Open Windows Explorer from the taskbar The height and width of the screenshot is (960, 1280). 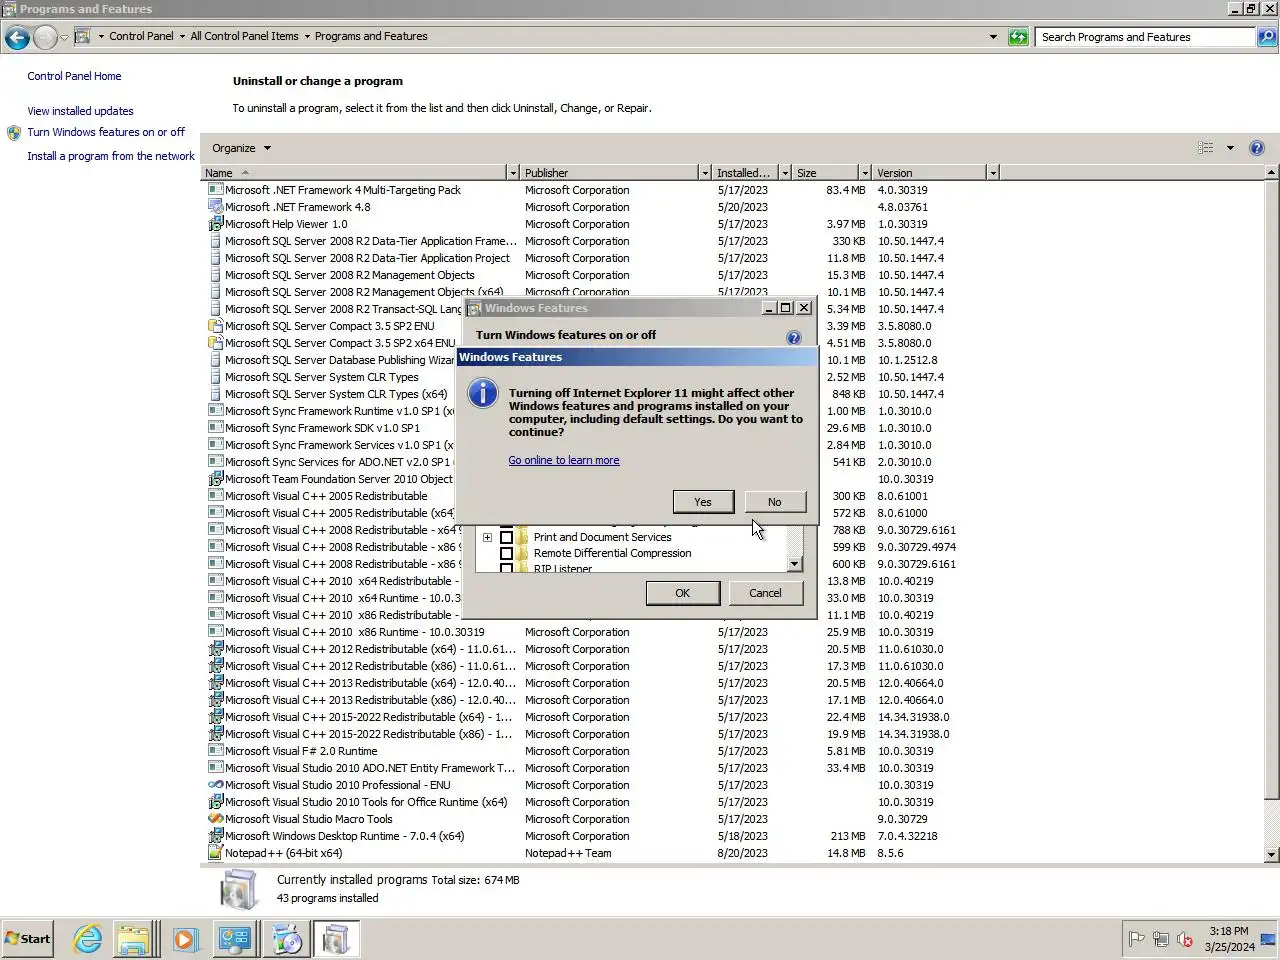point(133,939)
